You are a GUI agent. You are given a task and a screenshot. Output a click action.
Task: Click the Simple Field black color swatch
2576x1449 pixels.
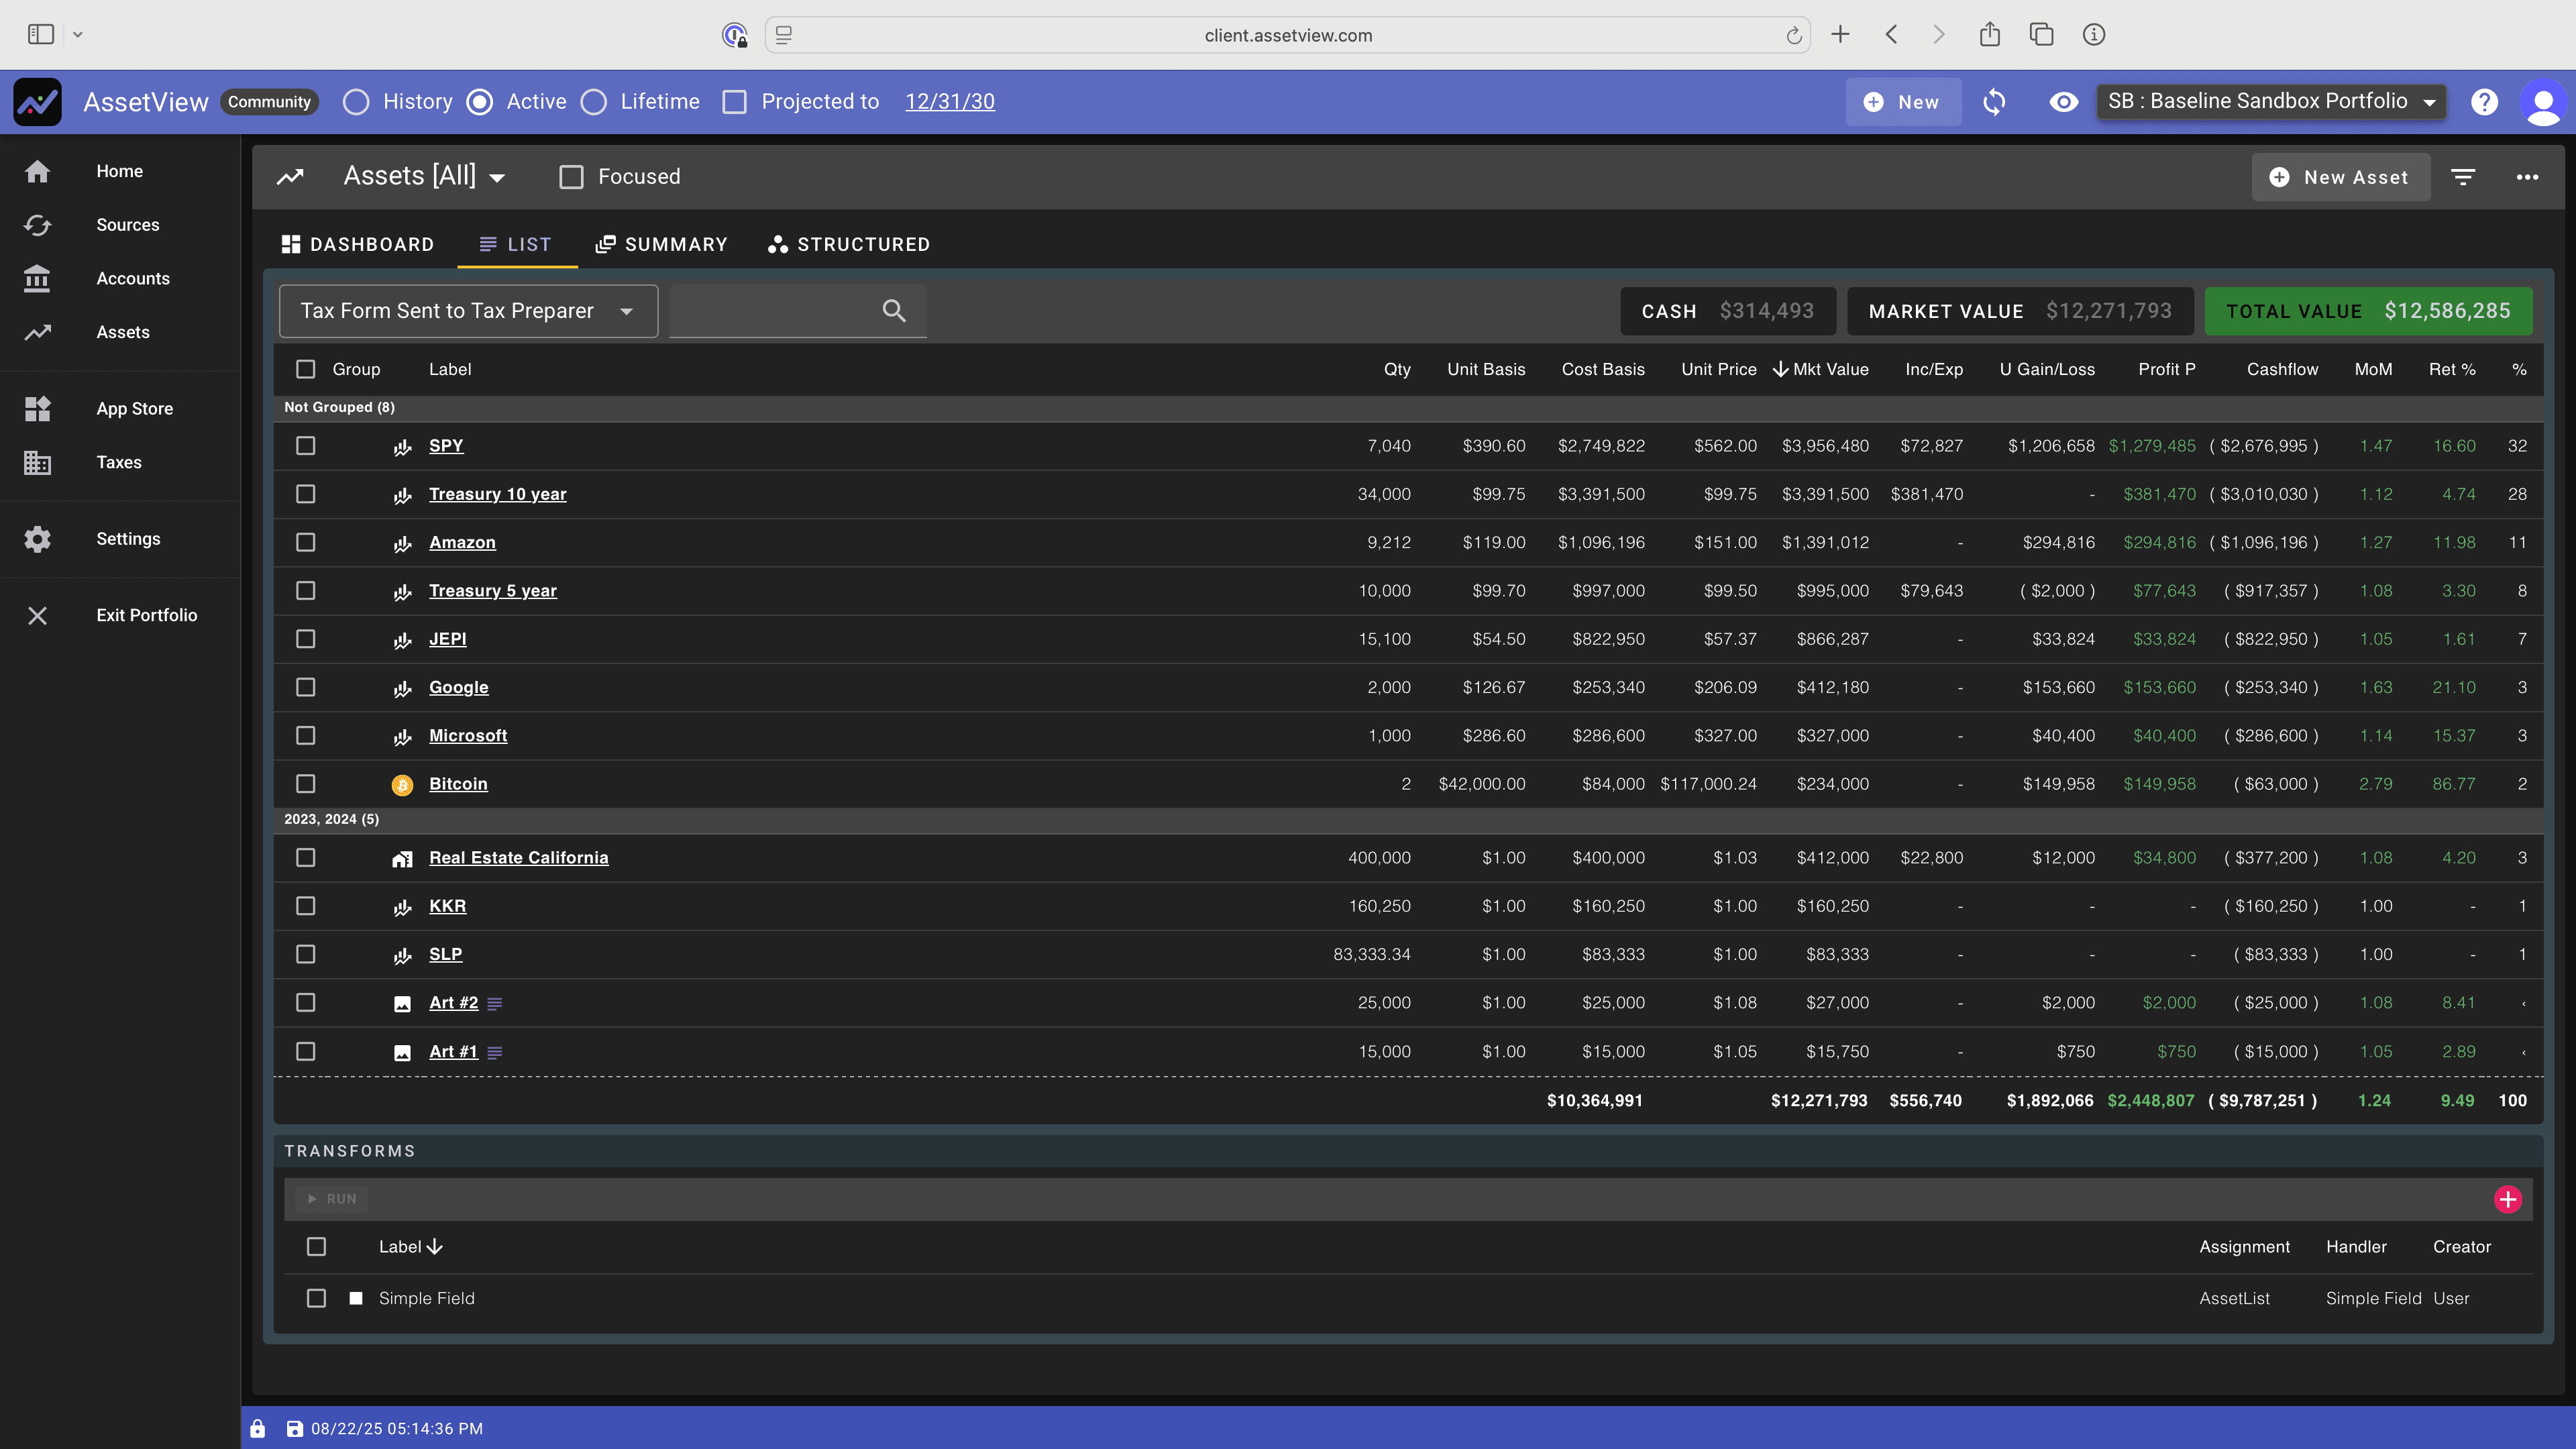click(x=356, y=1298)
